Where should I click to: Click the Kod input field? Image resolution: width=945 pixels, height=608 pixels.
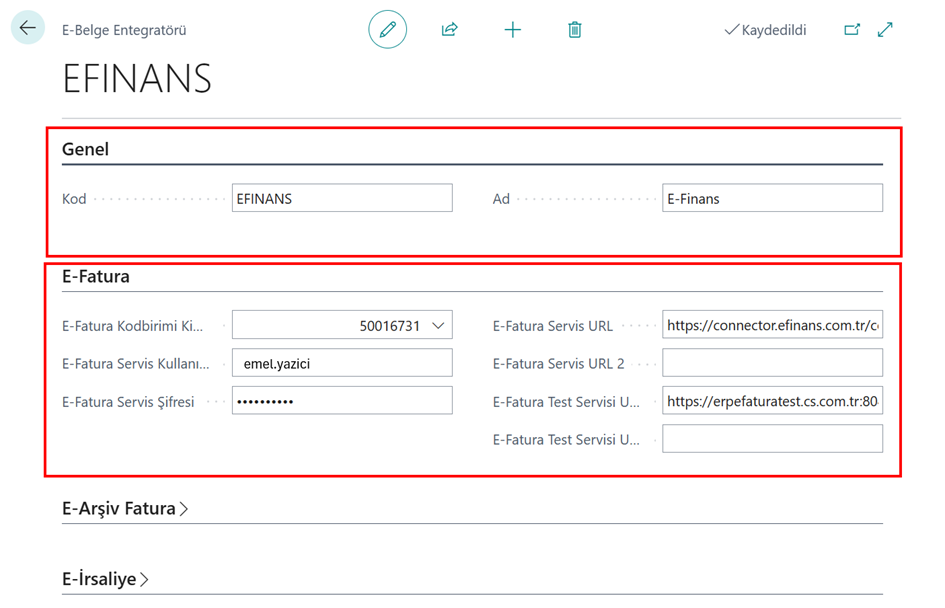pos(342,198)
